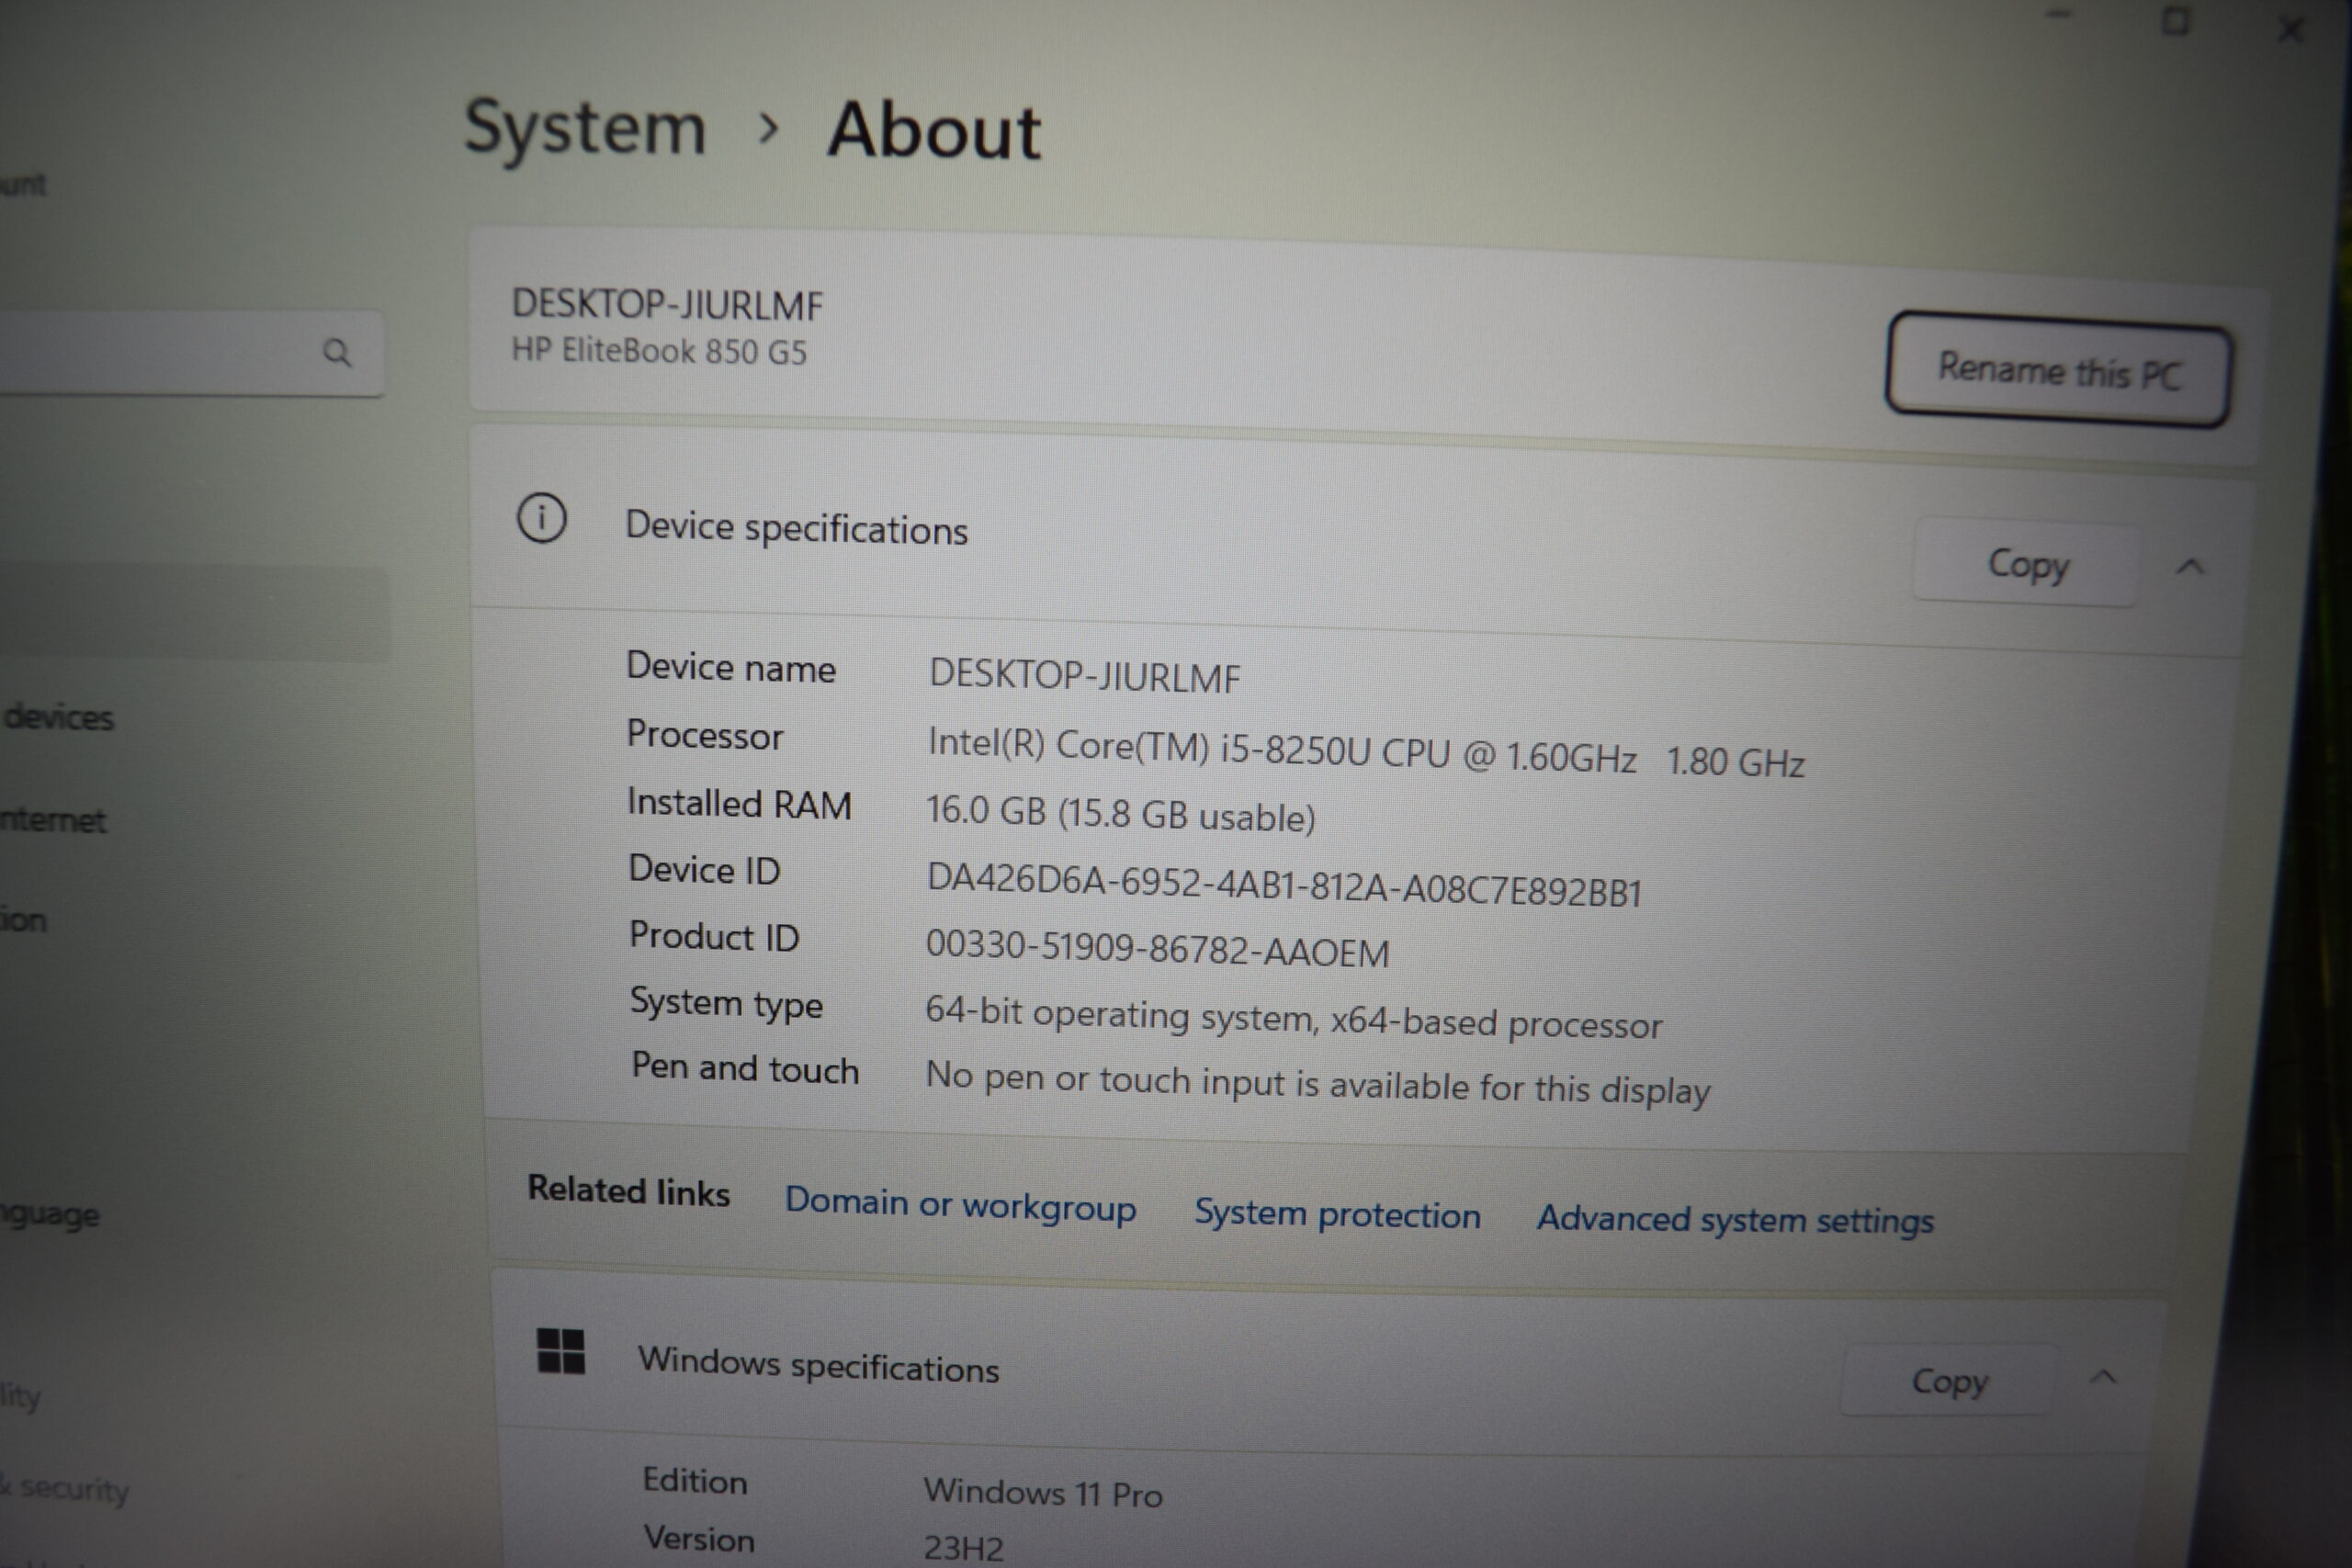This screenshot has height=1568, width=2352.
Task: Click the System type label
Action: point(726,1003)
